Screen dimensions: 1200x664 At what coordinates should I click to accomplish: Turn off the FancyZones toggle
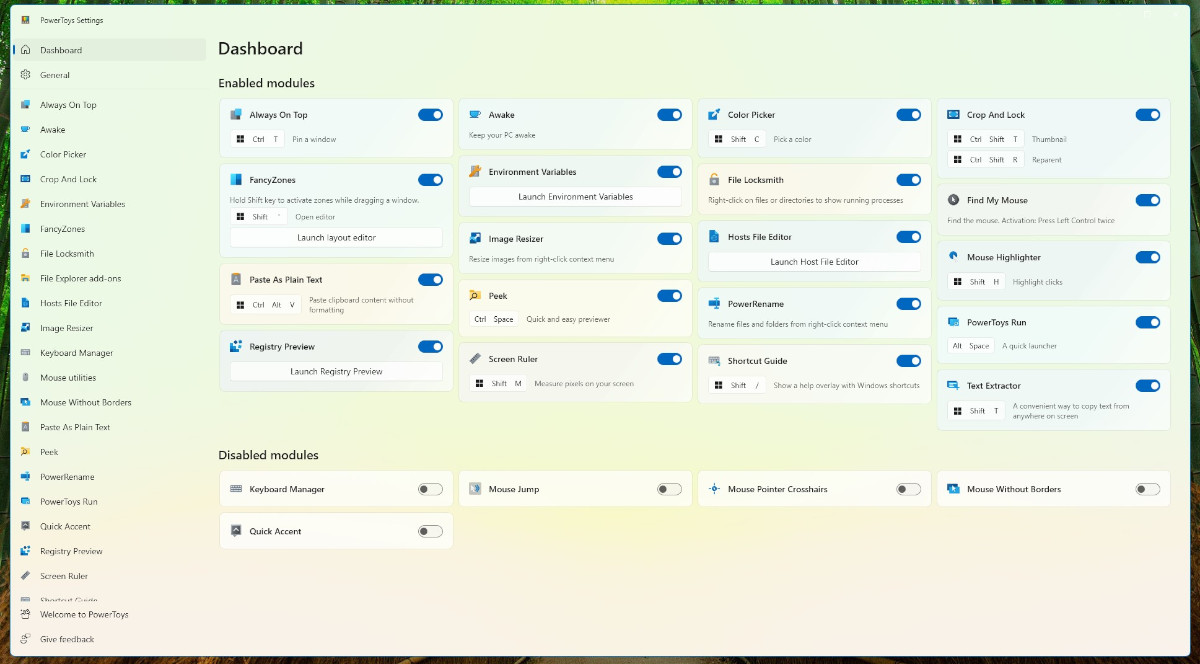click(430, 180)
